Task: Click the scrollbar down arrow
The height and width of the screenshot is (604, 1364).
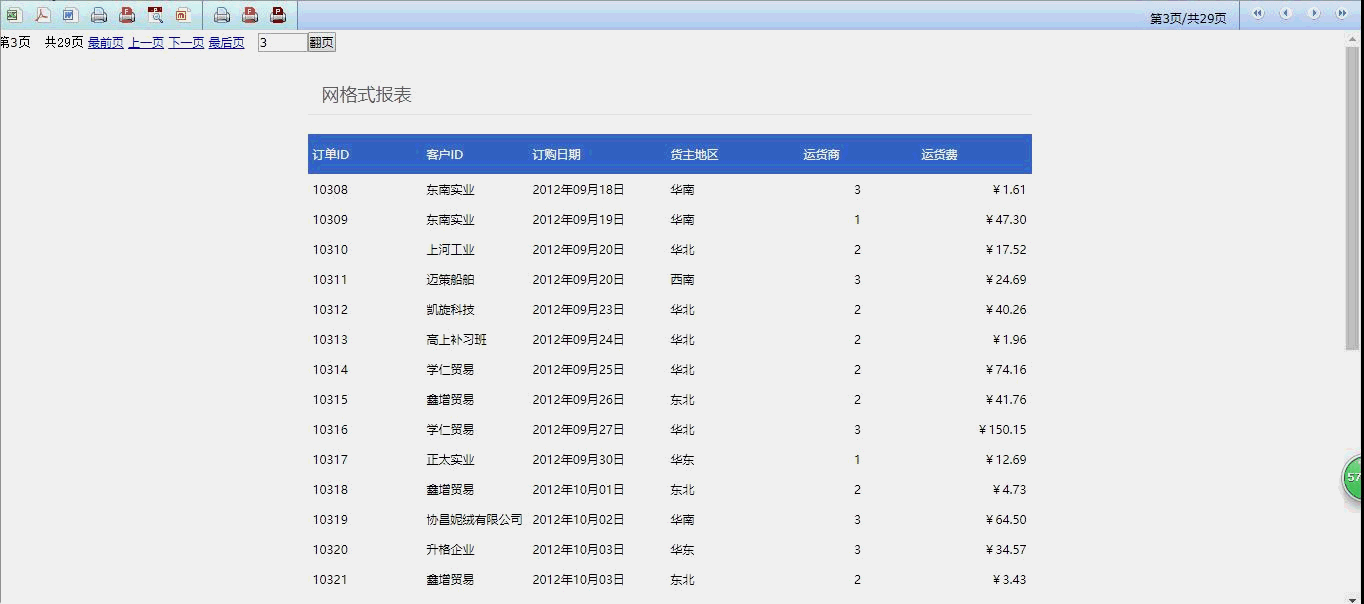Action: (x=1353, y=599)
